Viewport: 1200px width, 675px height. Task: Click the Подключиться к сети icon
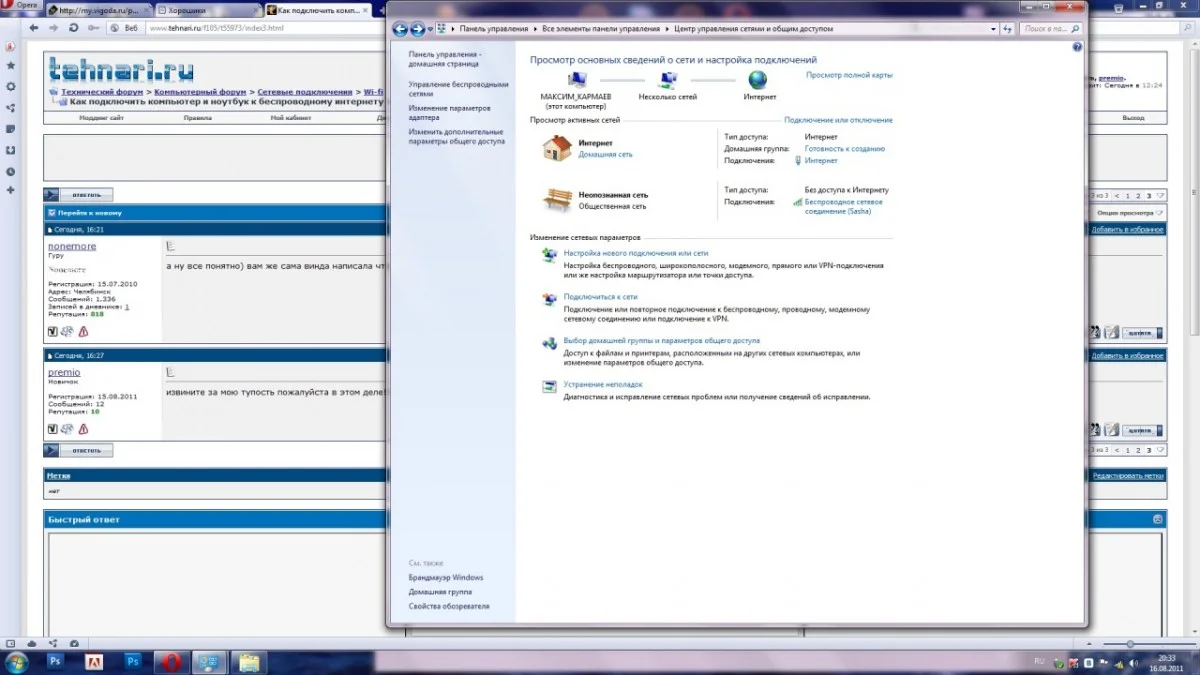(x=549, y=299)
